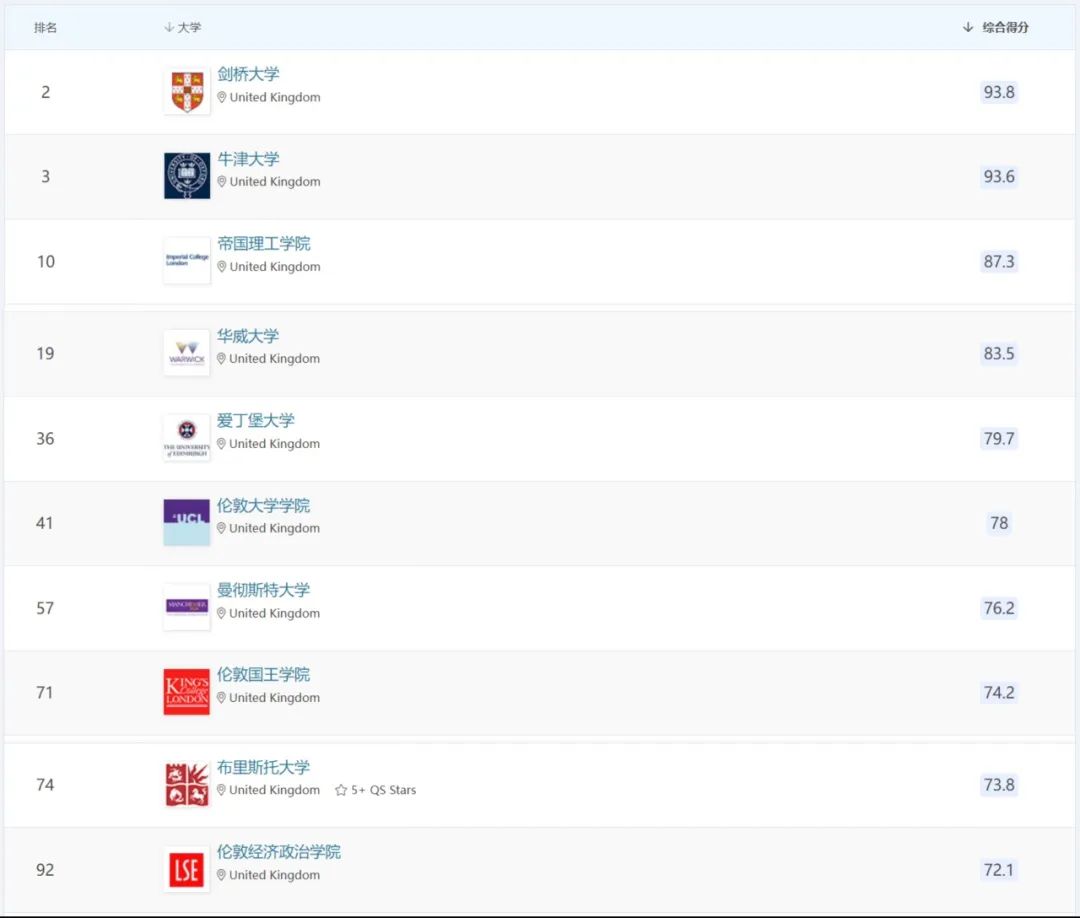Click the University of Cambridge crest logo
Image resolution: width=1080 pixels, height=918 pixels.
(x=187, y=92)
